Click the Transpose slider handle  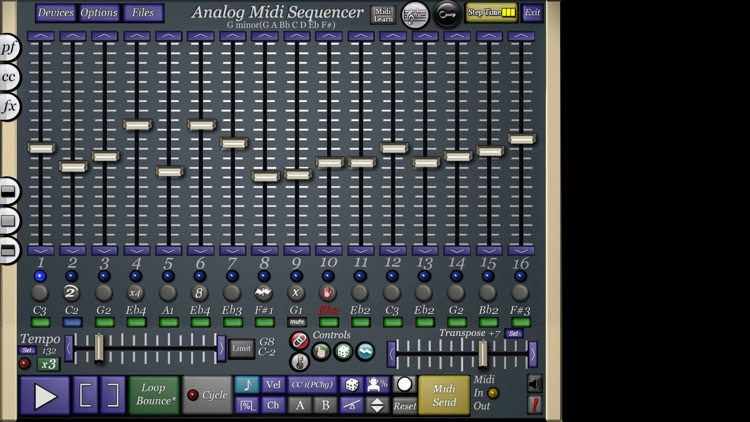(x=483, y=354)
